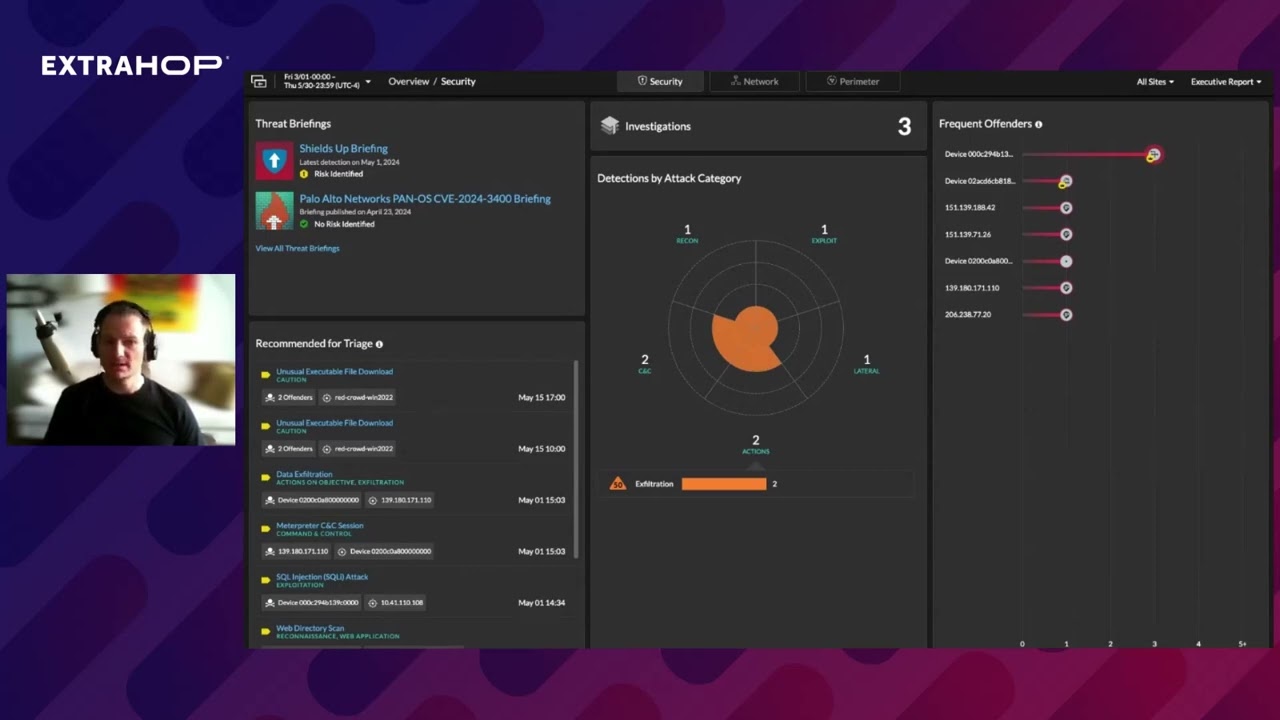This screenshot has height=720, width=1280.
Task: Click the yellow tag icon beside Meterpreter C&C Session
Action: [x=266, y=529]
